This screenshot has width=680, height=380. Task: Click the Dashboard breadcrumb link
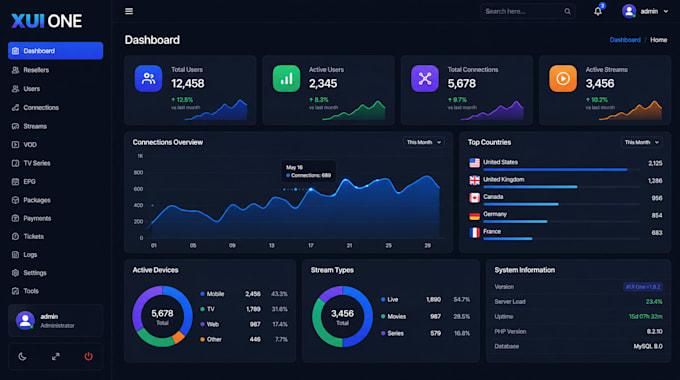625,40
